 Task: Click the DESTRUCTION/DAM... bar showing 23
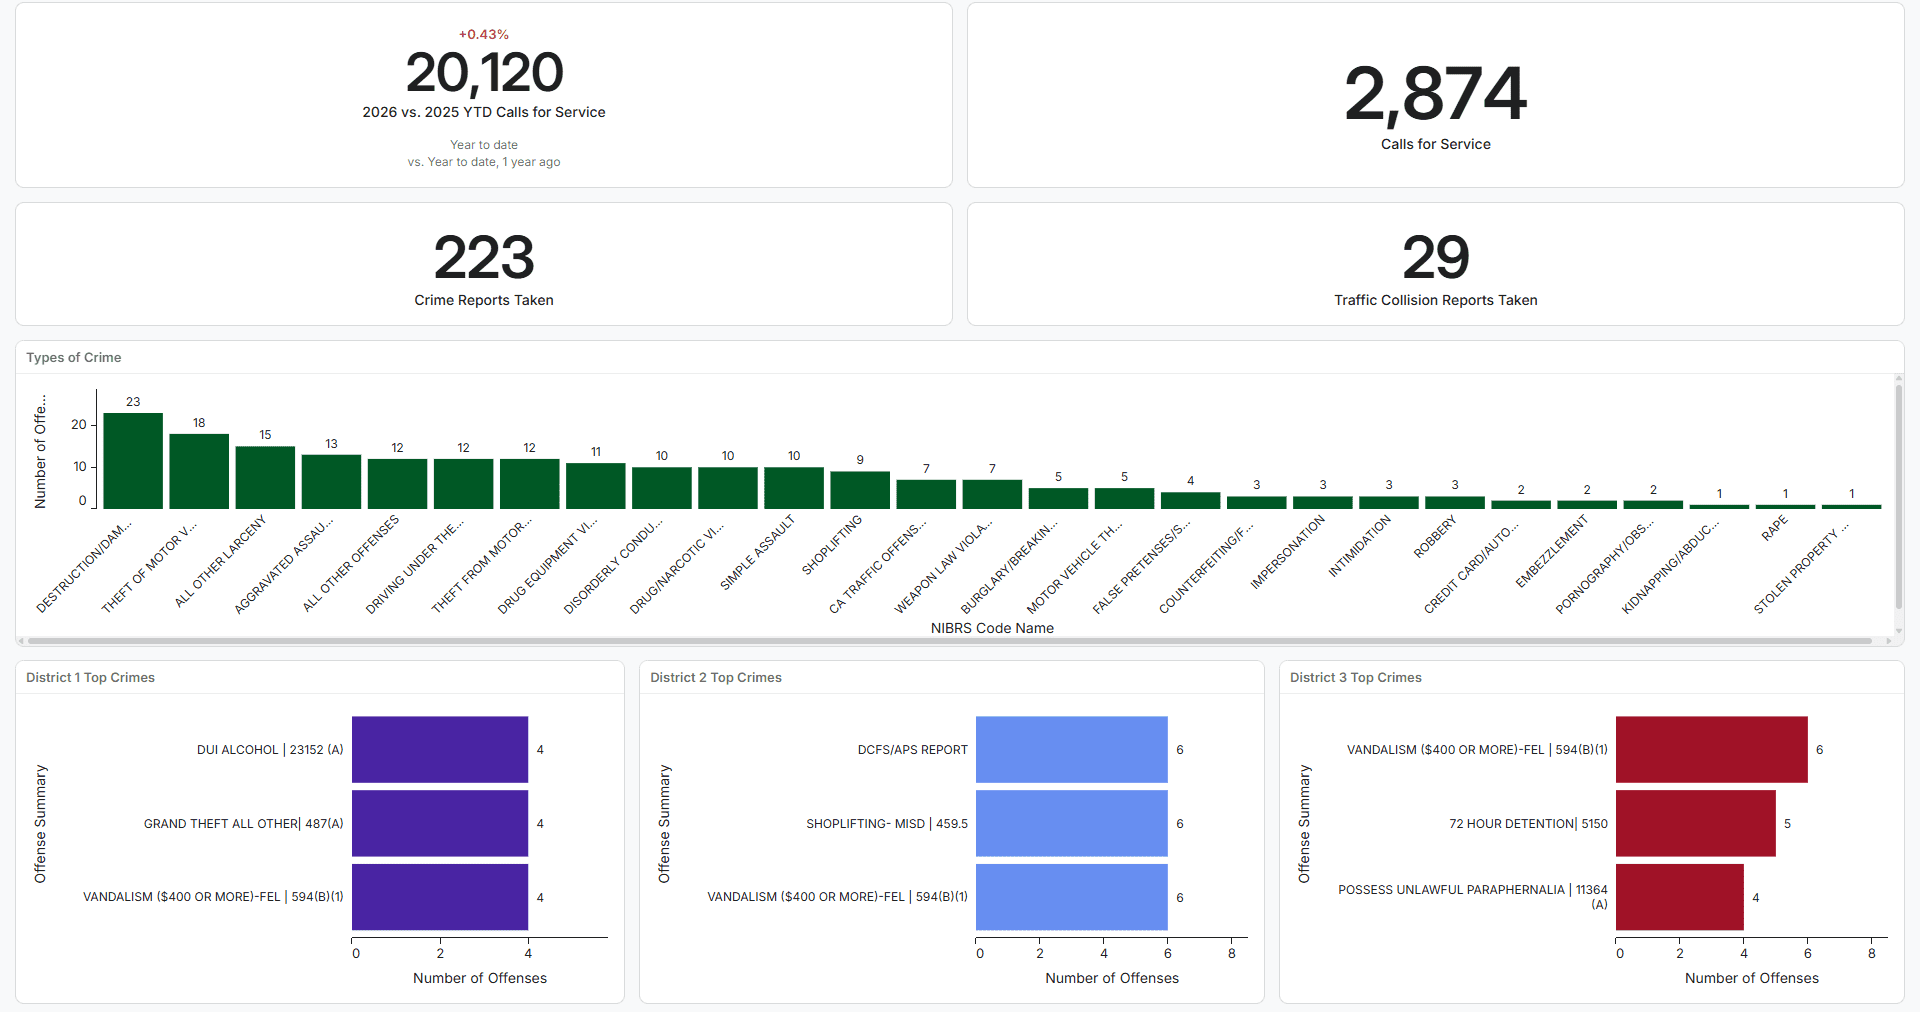point(133,461)
